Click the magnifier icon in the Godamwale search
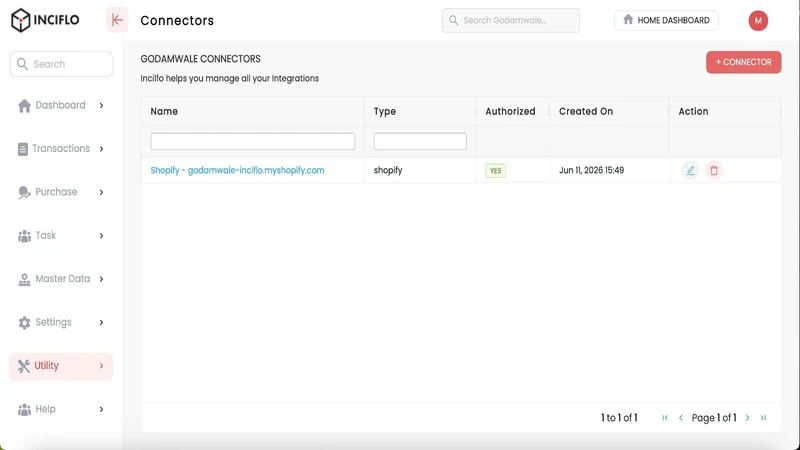Screen dimensions: 800x450 [x=453, y=20]
